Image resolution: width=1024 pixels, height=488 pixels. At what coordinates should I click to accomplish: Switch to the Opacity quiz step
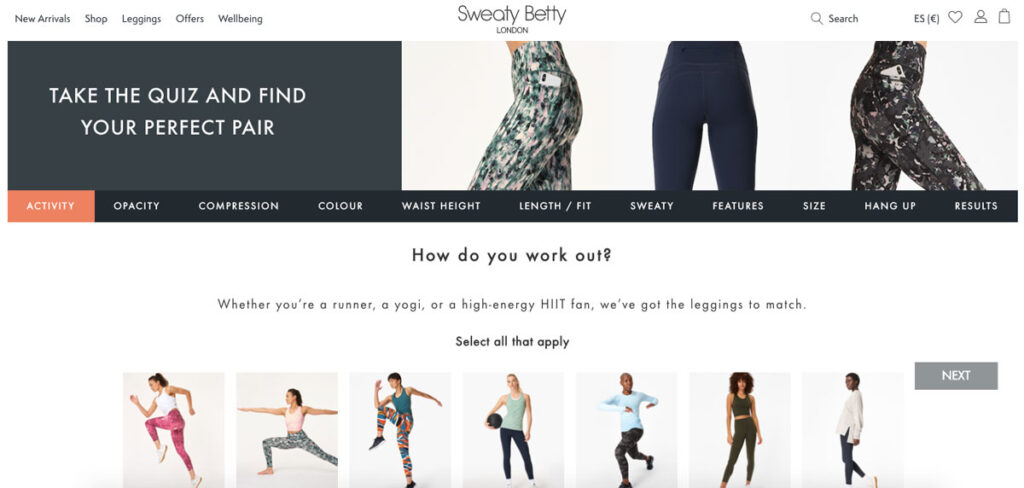click(x=136, y=206)
